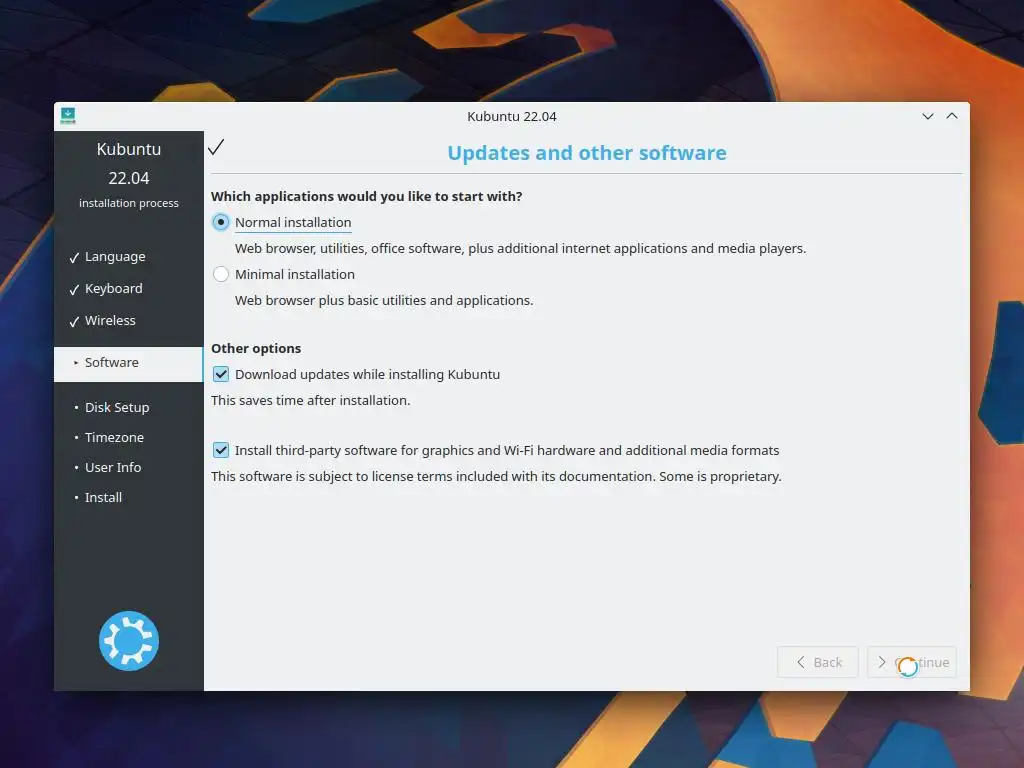Click the 'installation process' sidebar caption
The width and height of the screenshot is (1024, 768).
(129, 203)
